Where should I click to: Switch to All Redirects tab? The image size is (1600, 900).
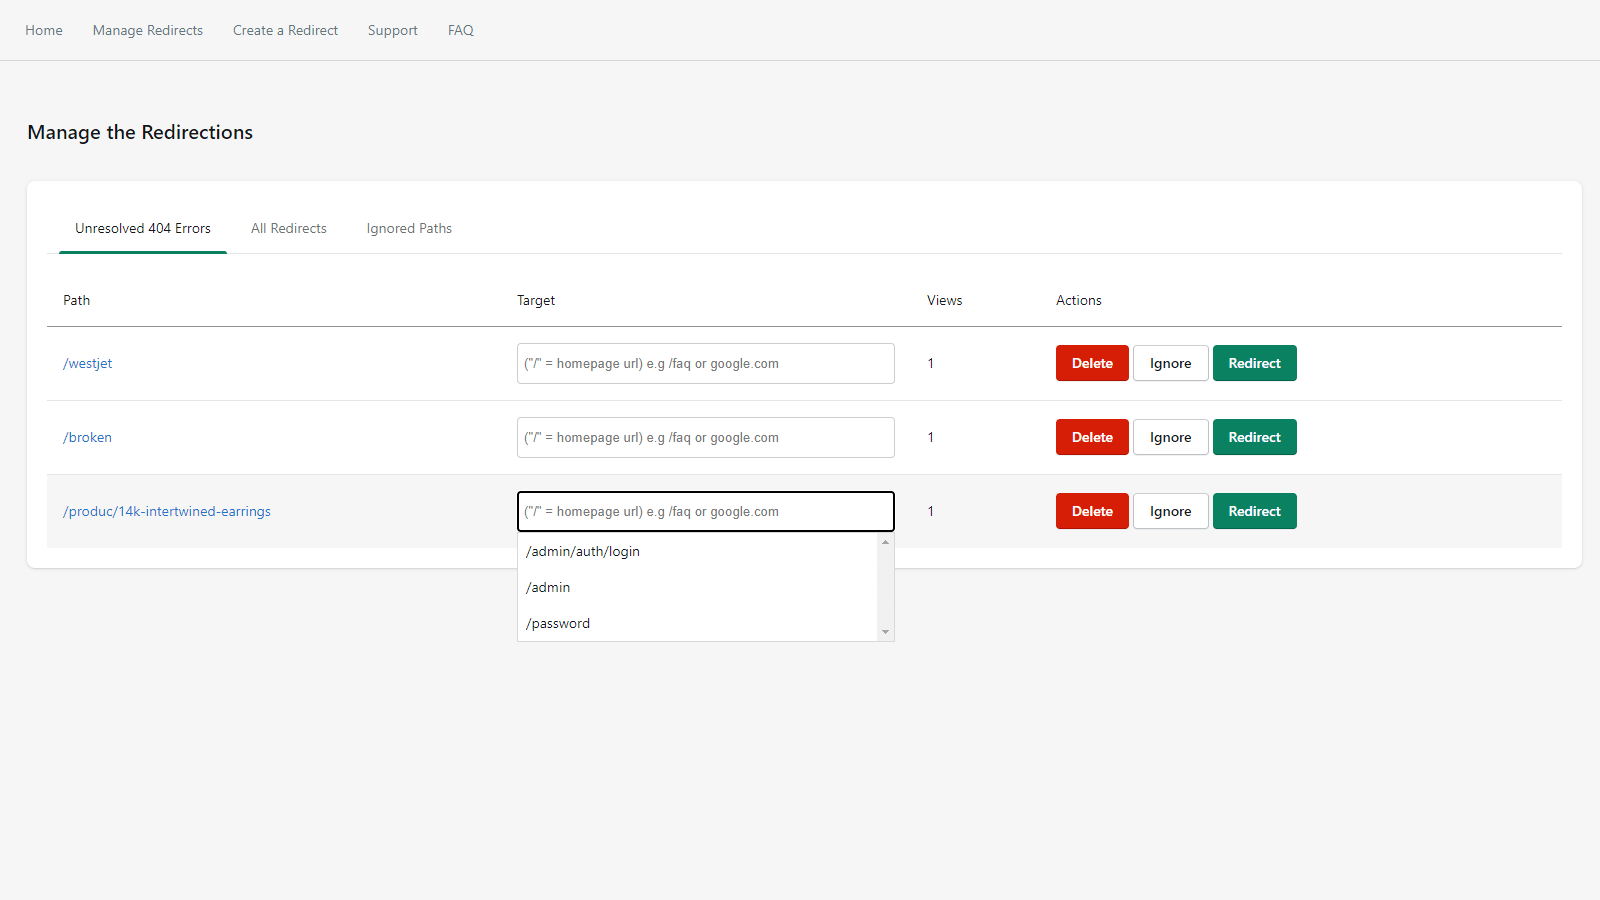(289, 228)
